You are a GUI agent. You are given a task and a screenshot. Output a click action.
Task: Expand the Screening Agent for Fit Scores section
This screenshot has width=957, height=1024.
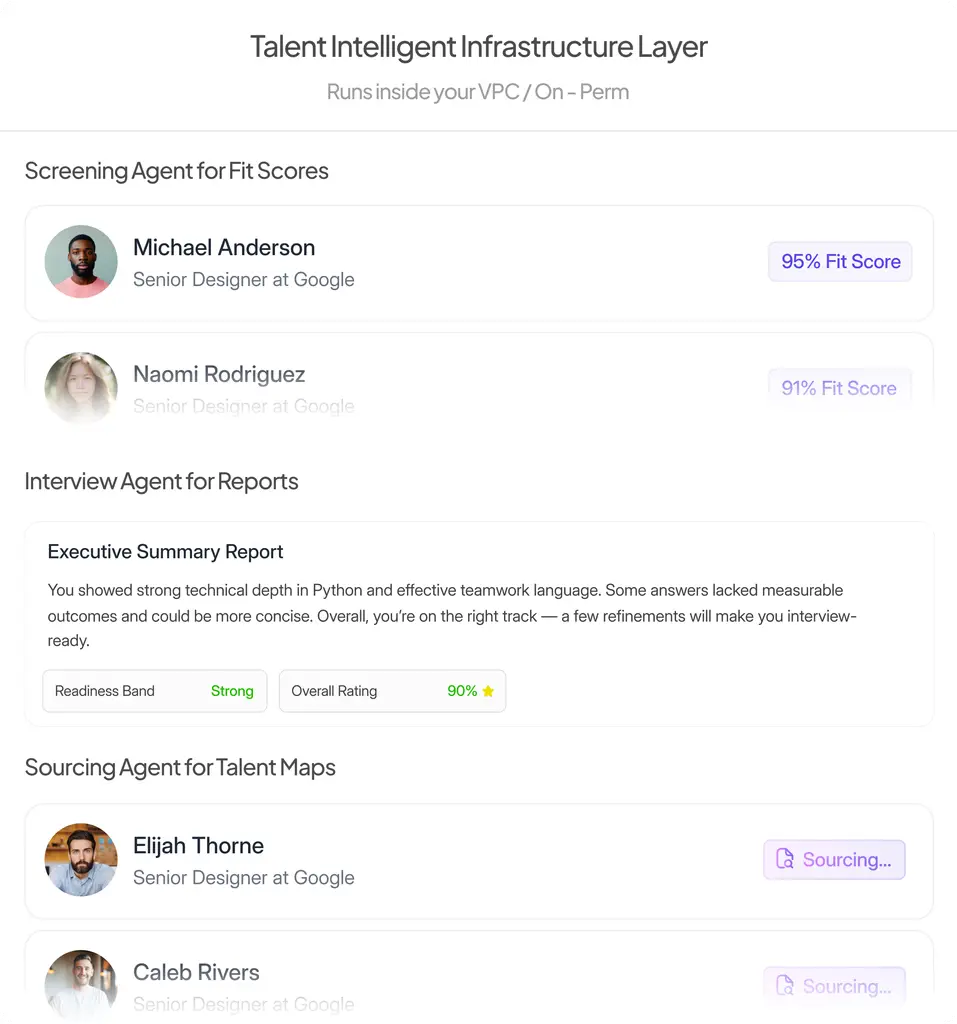176,171
